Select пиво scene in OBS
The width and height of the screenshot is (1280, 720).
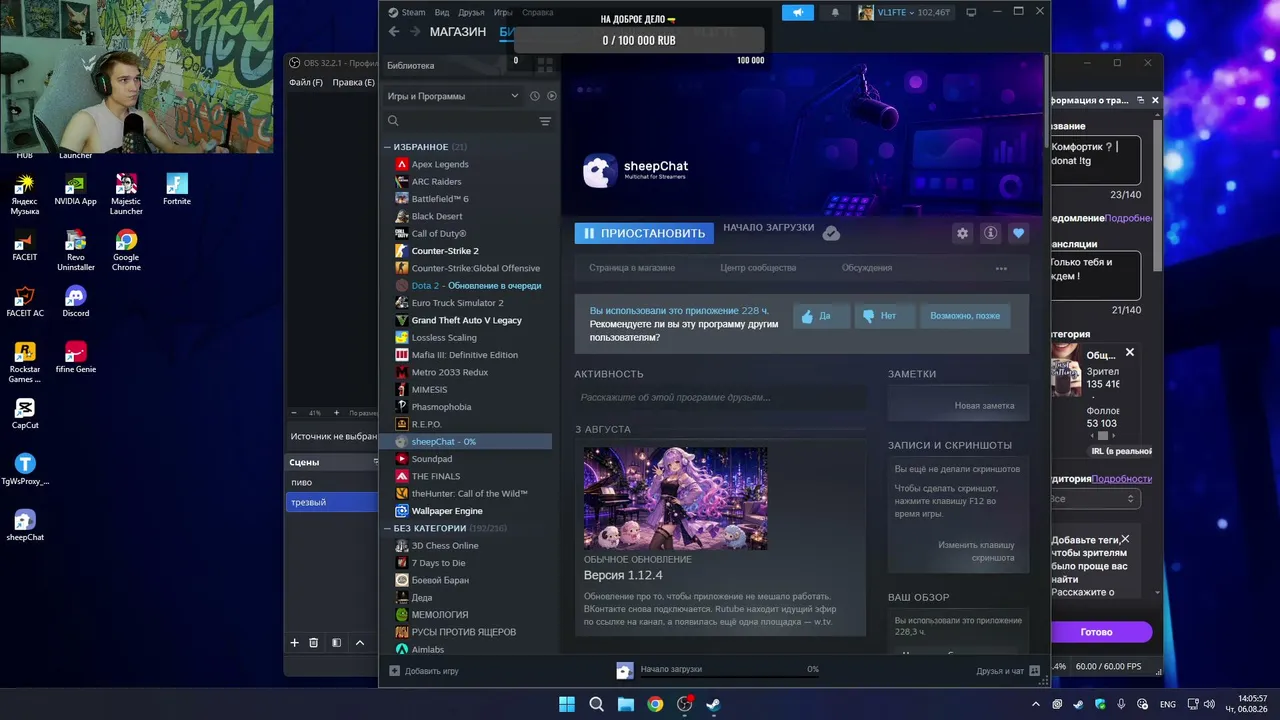pyautogui.click(x=331, y=482)
